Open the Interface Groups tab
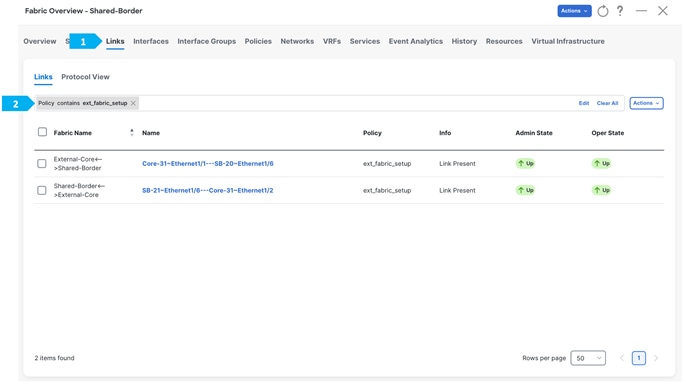 click(207, 41)
